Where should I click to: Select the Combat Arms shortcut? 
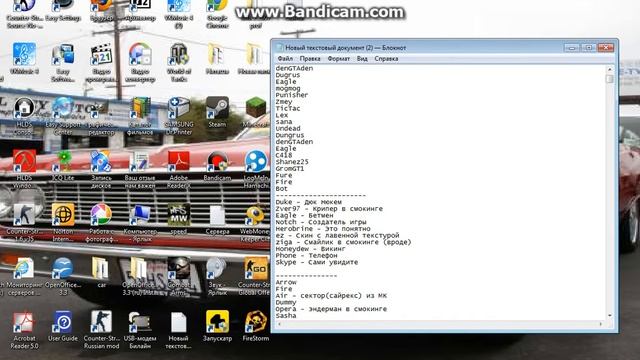coord(179,276)
